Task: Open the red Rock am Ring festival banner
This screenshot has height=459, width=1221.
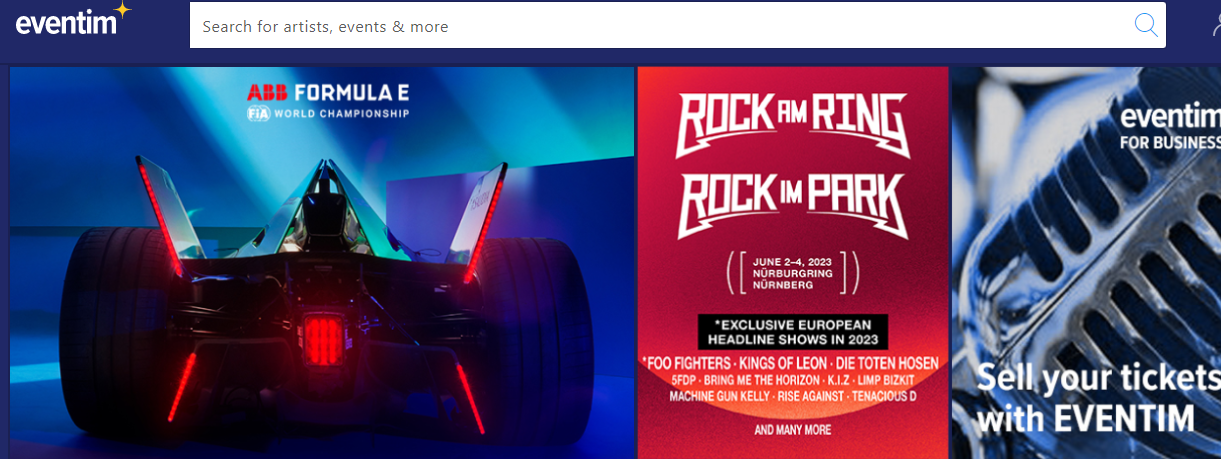Action: 792,263
